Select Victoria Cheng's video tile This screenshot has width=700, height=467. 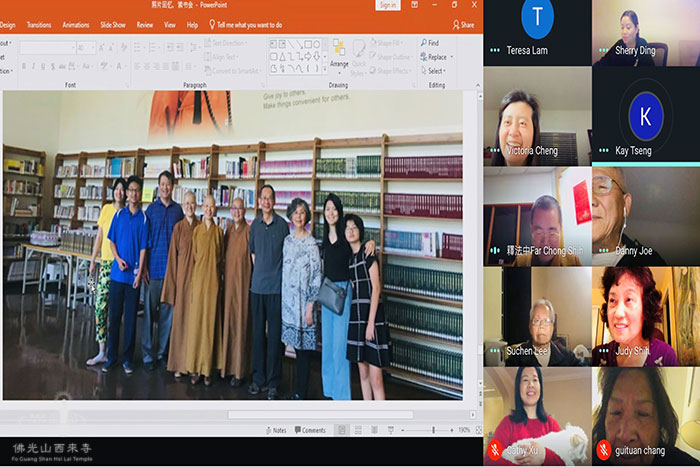538,116
